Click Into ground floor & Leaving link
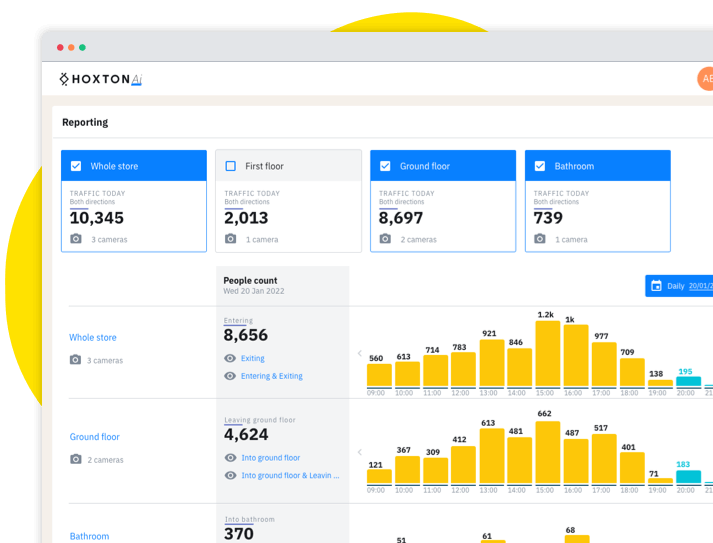The width and height of the screenshot is (713, 543). (x=290, y=476)
